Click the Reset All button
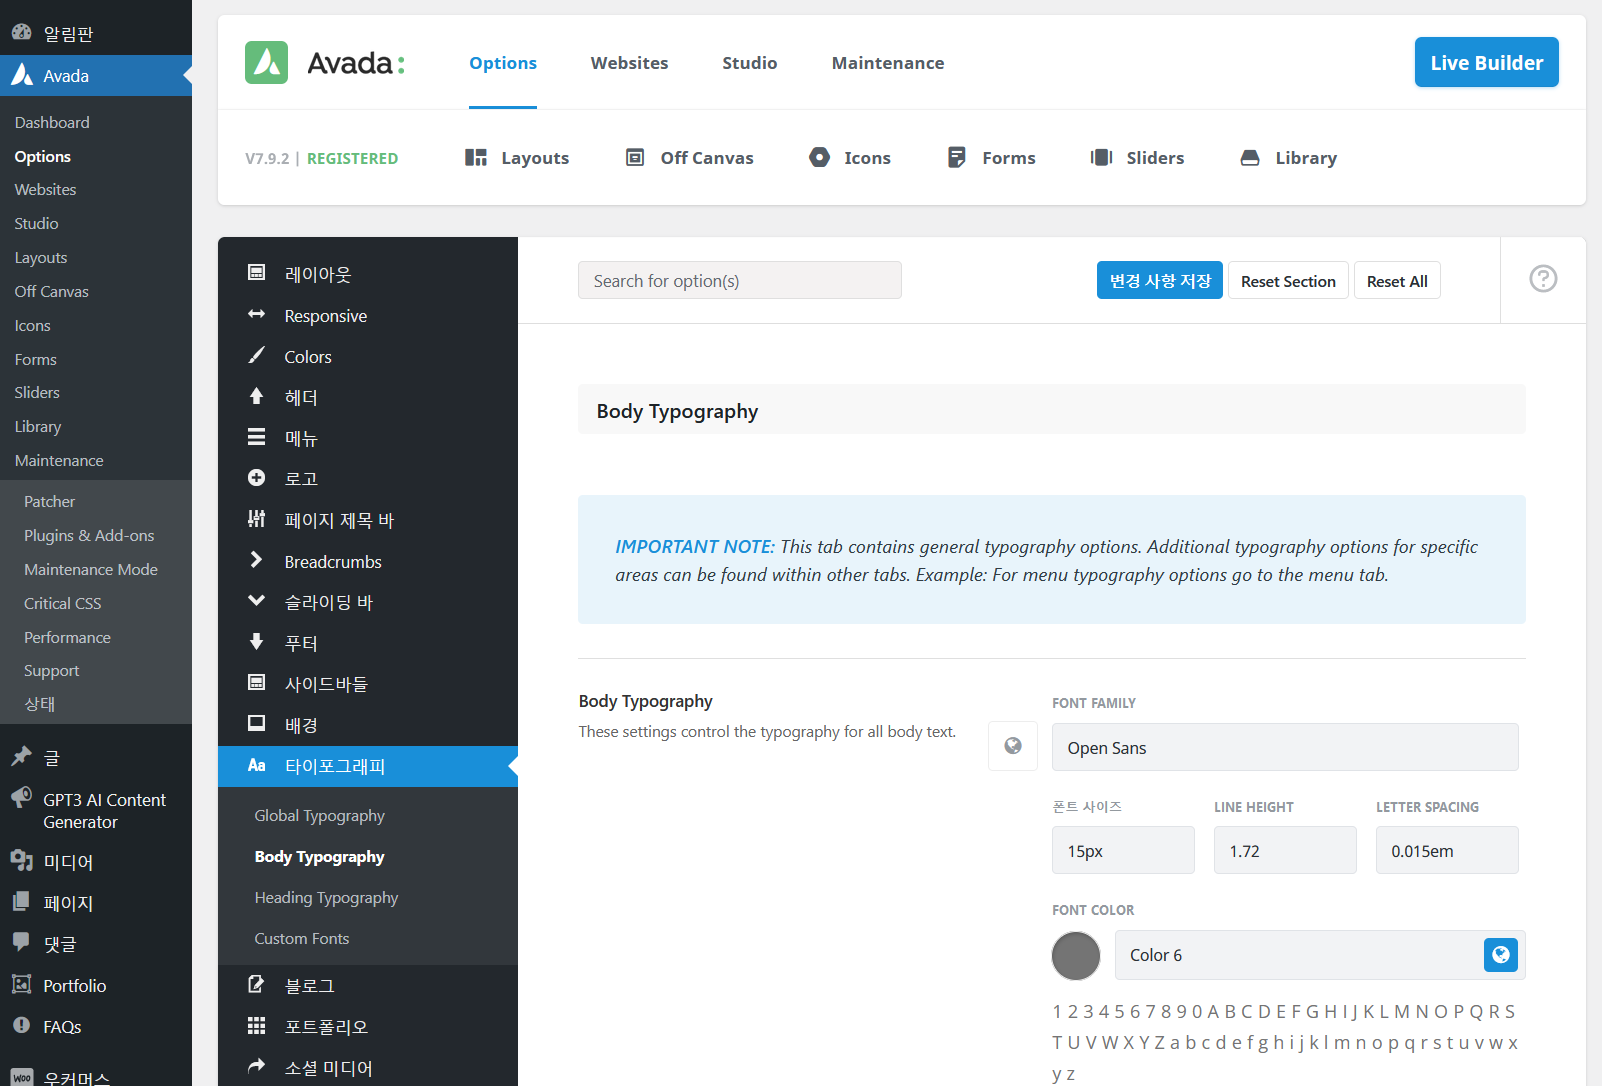1602x1086 pixels. 1397,281
